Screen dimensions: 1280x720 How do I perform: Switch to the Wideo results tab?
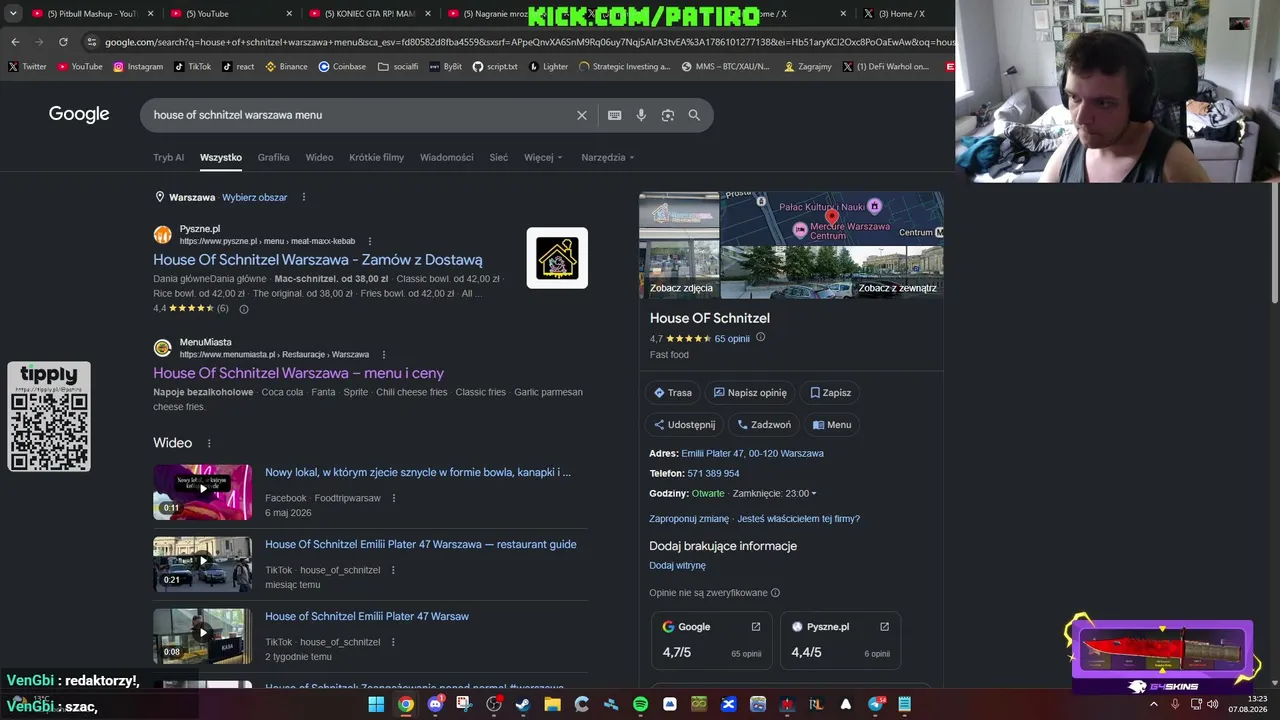click(x=319, y=157)
